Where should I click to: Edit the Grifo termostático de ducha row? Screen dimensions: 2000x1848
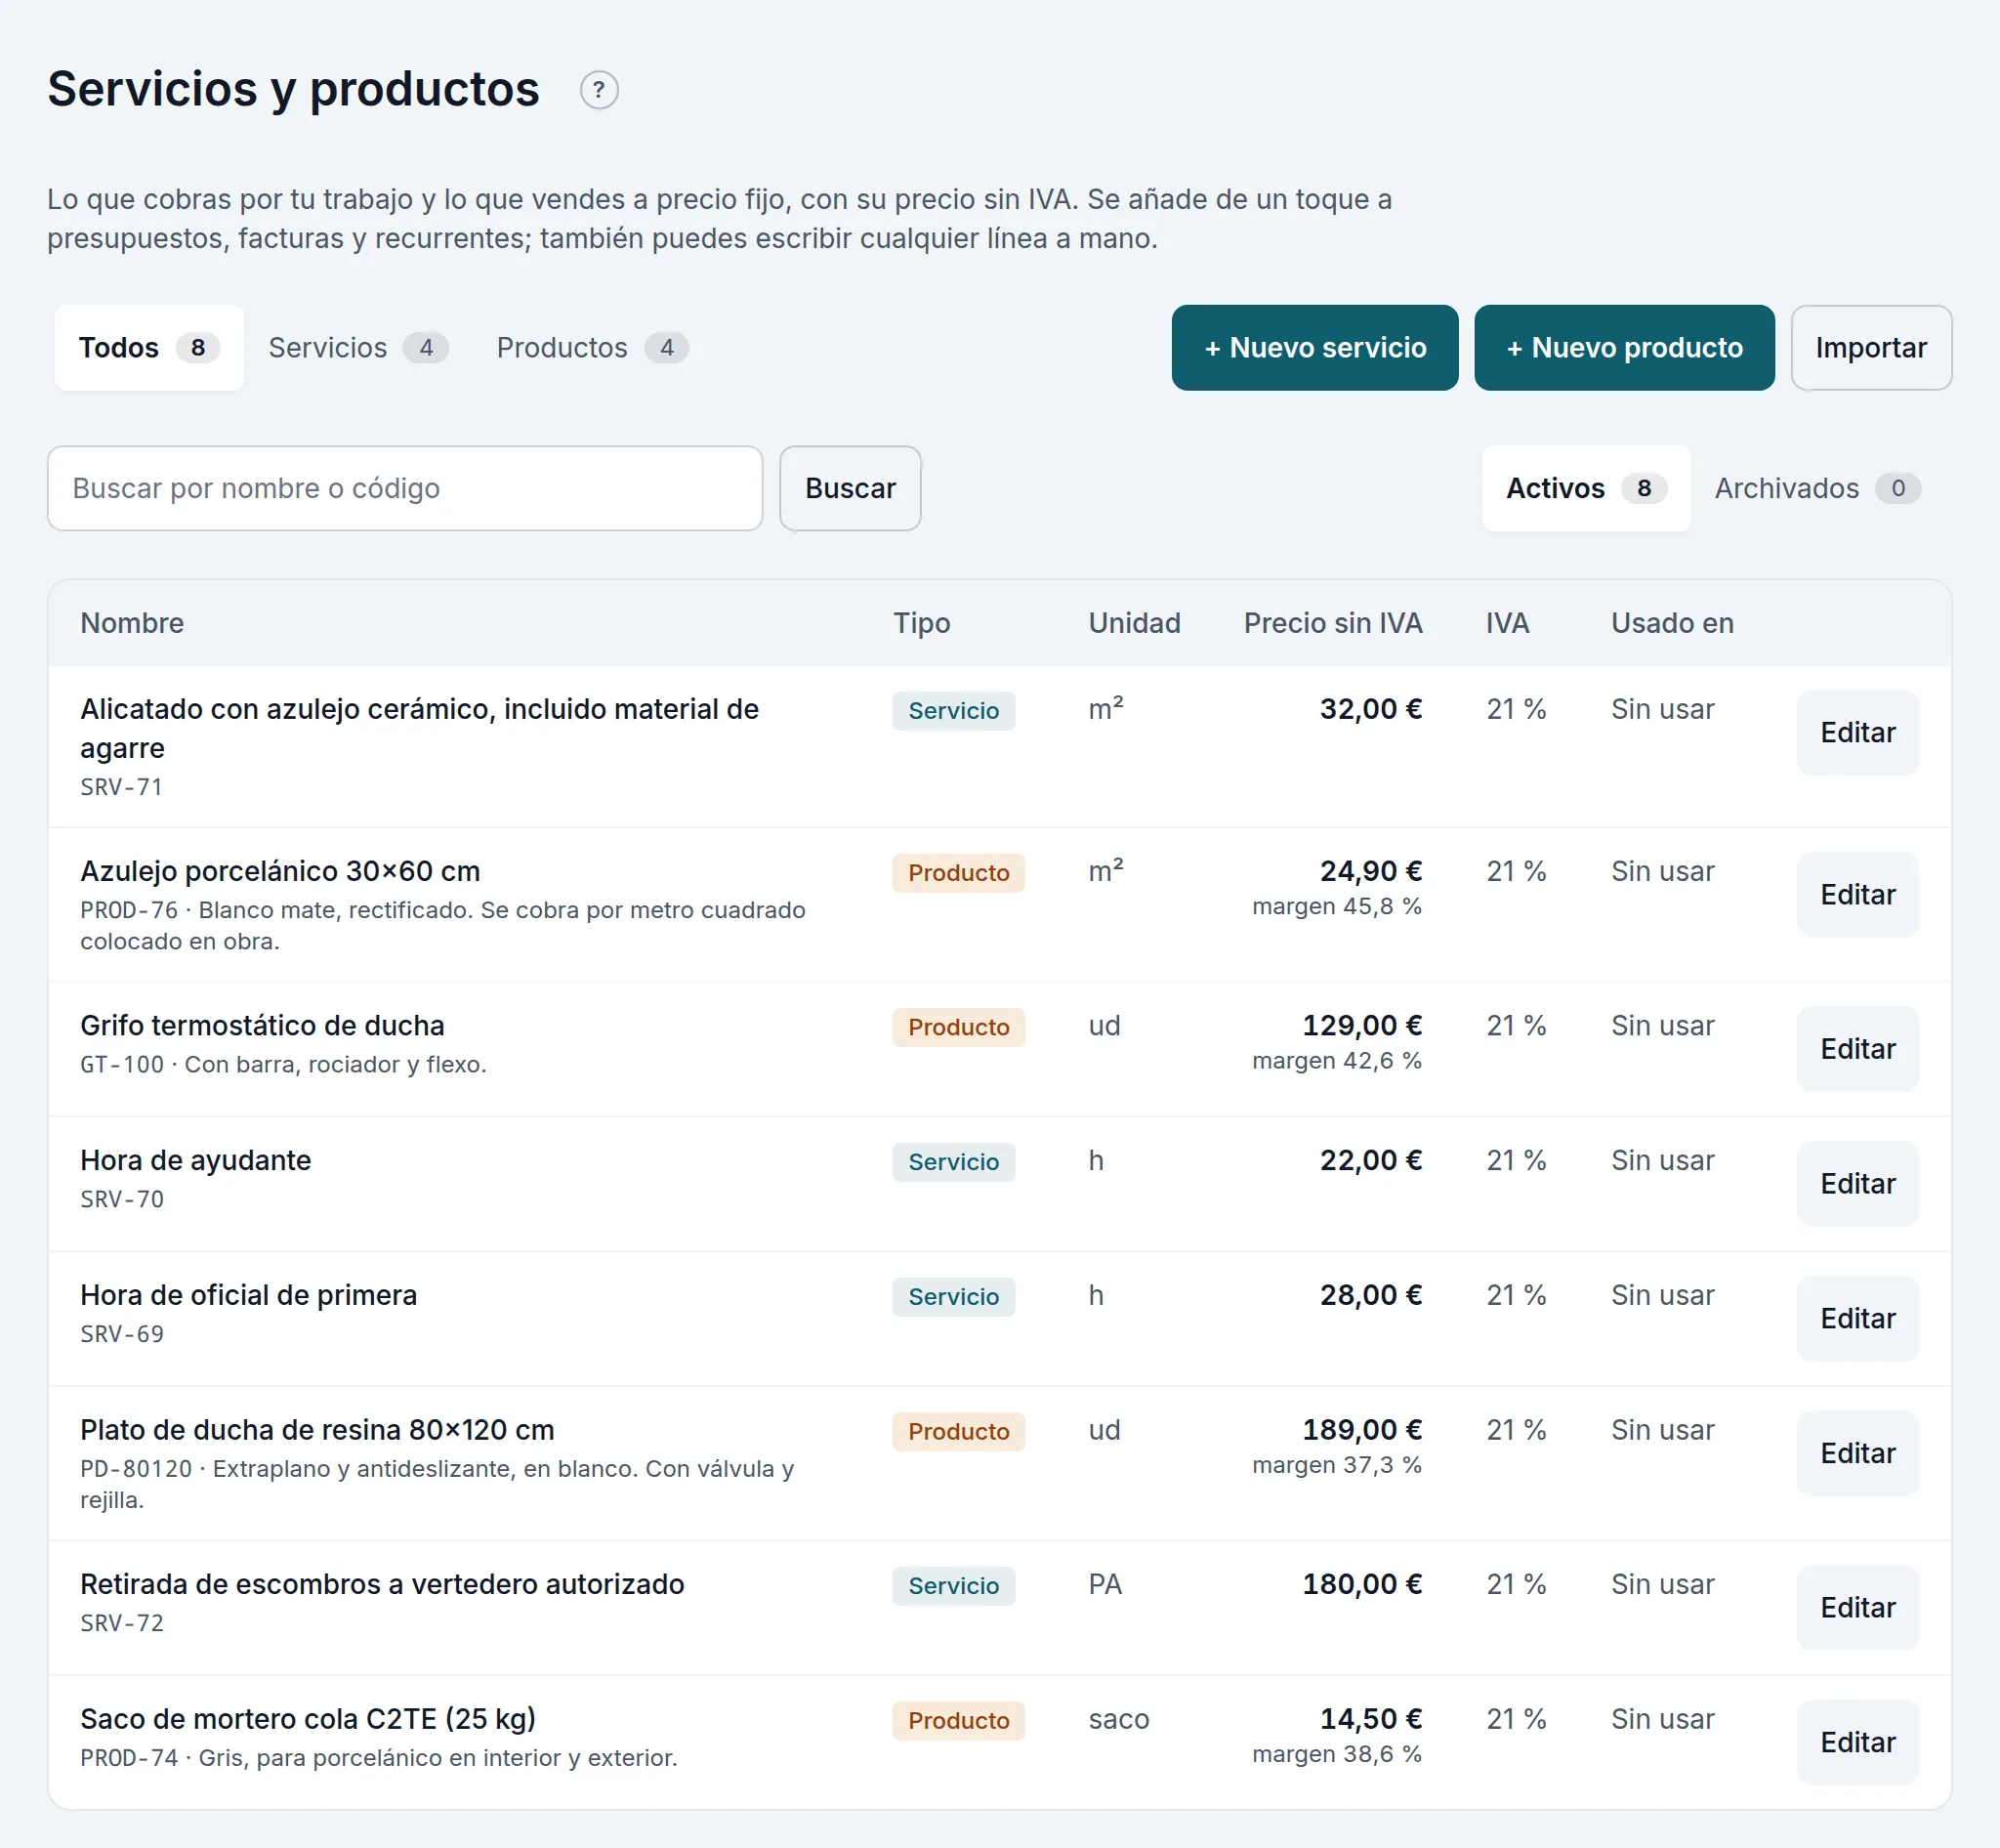pyautogui.click(x=1857, y=1048)
